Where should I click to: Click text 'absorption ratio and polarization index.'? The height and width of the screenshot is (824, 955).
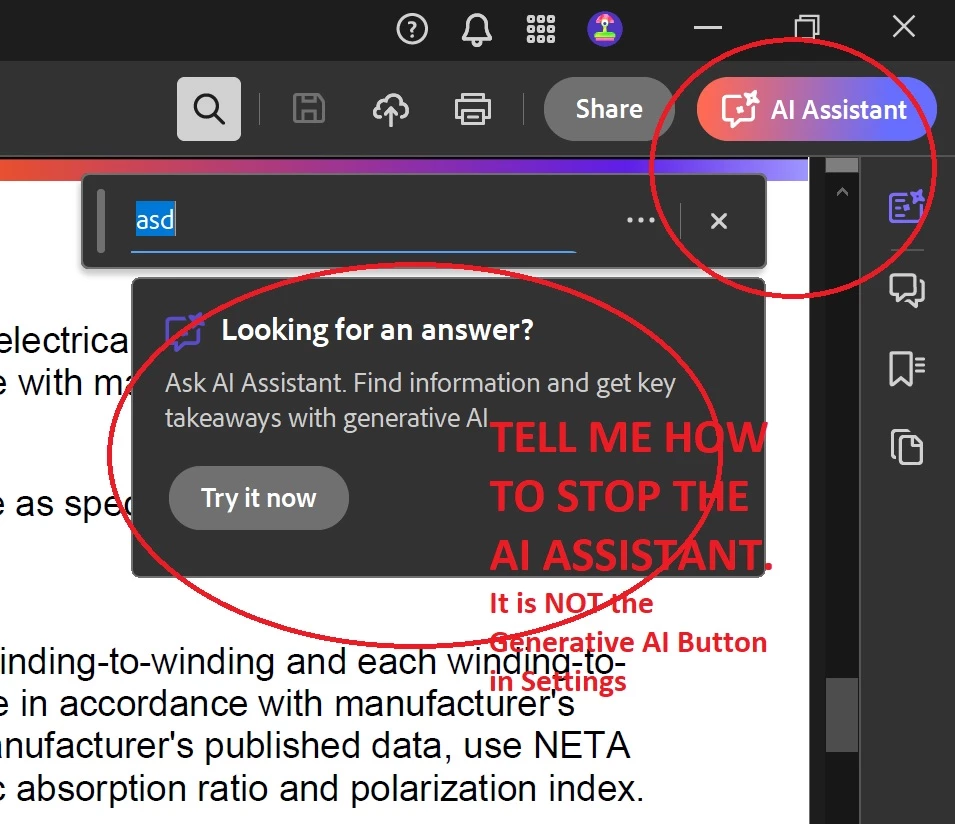coord(329,789)
